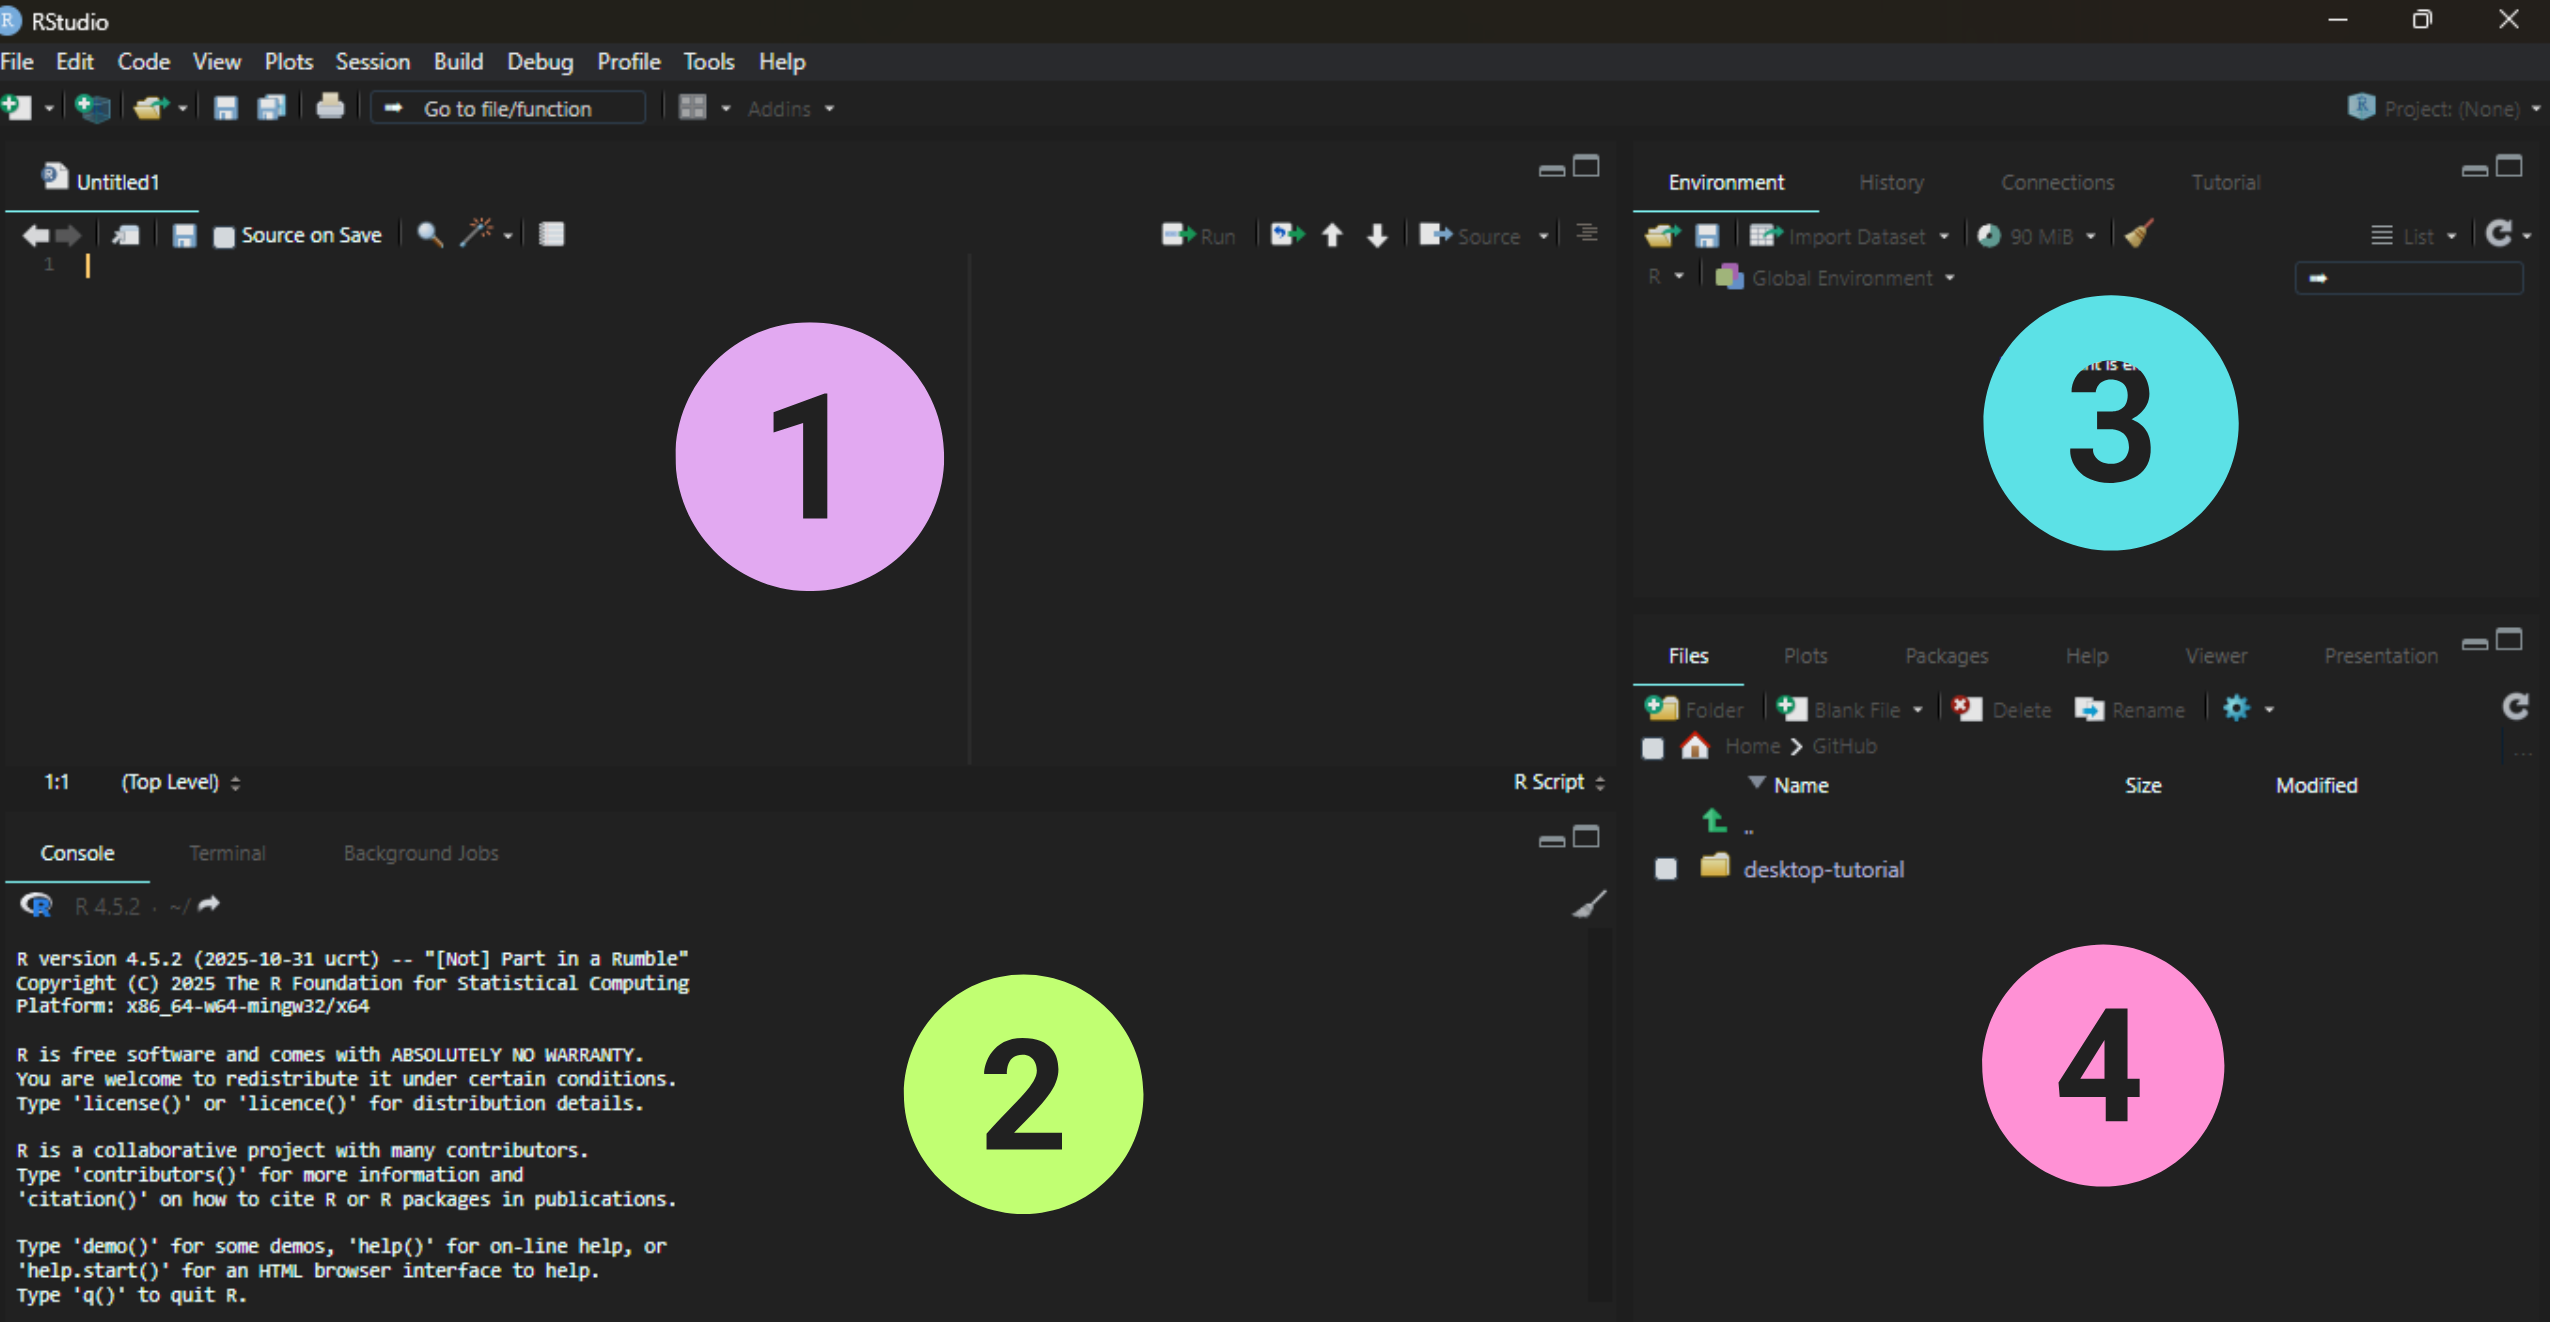Enable the Source on Save checkbox
The image size is (2550, 1322).
pos(224,236)
